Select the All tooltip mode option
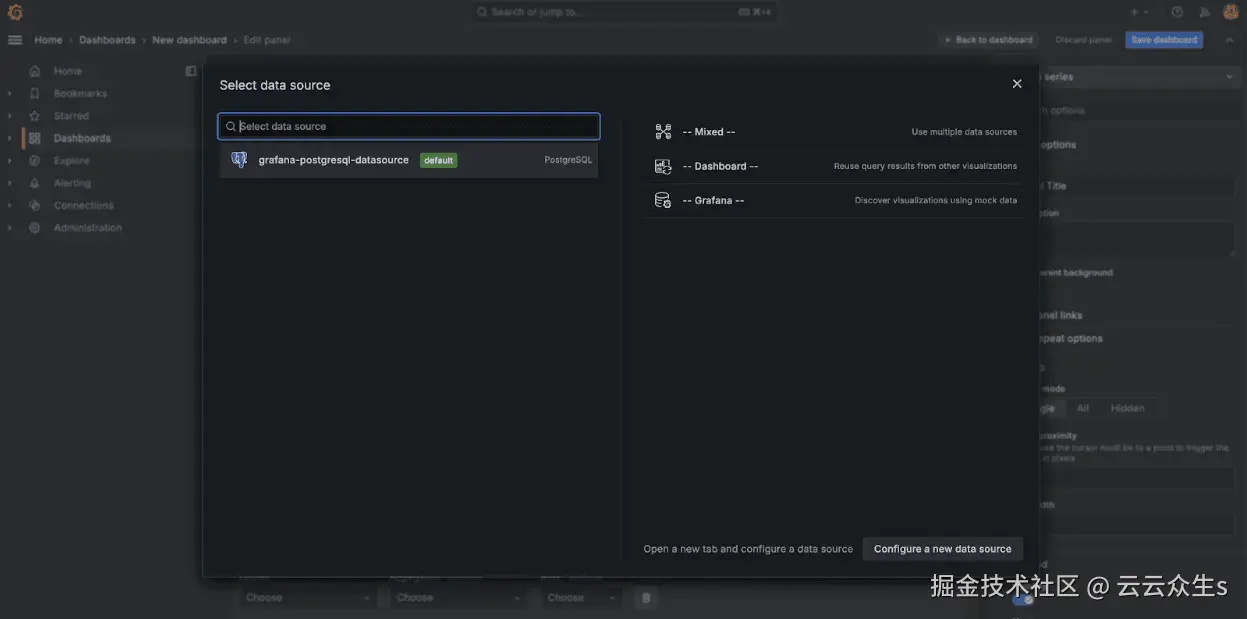1247x619 pixels. pyautogui.click(x=1083, y=408)
